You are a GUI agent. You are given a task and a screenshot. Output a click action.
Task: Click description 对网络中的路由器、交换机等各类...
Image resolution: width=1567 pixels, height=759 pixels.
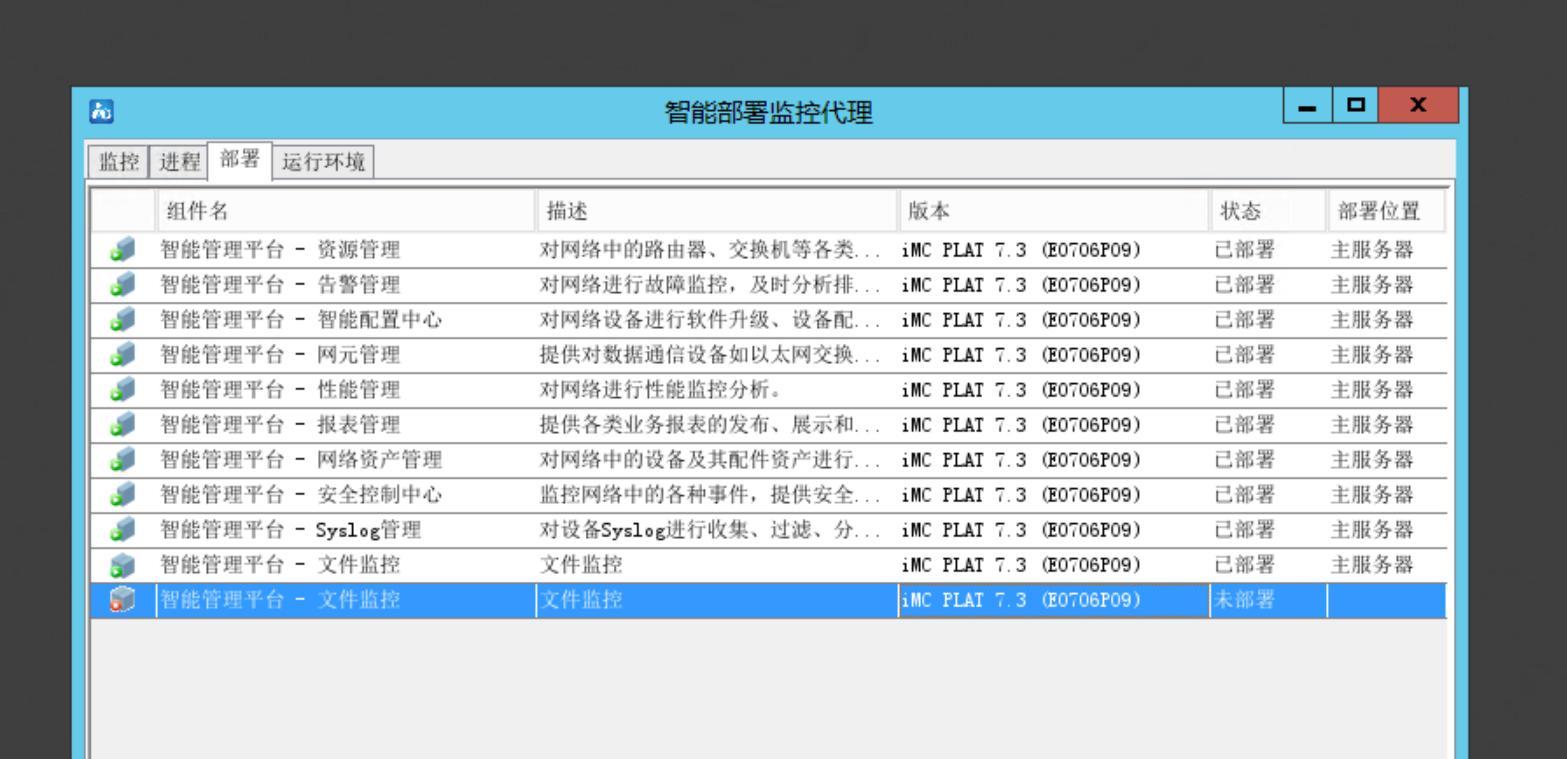[711, 250]
